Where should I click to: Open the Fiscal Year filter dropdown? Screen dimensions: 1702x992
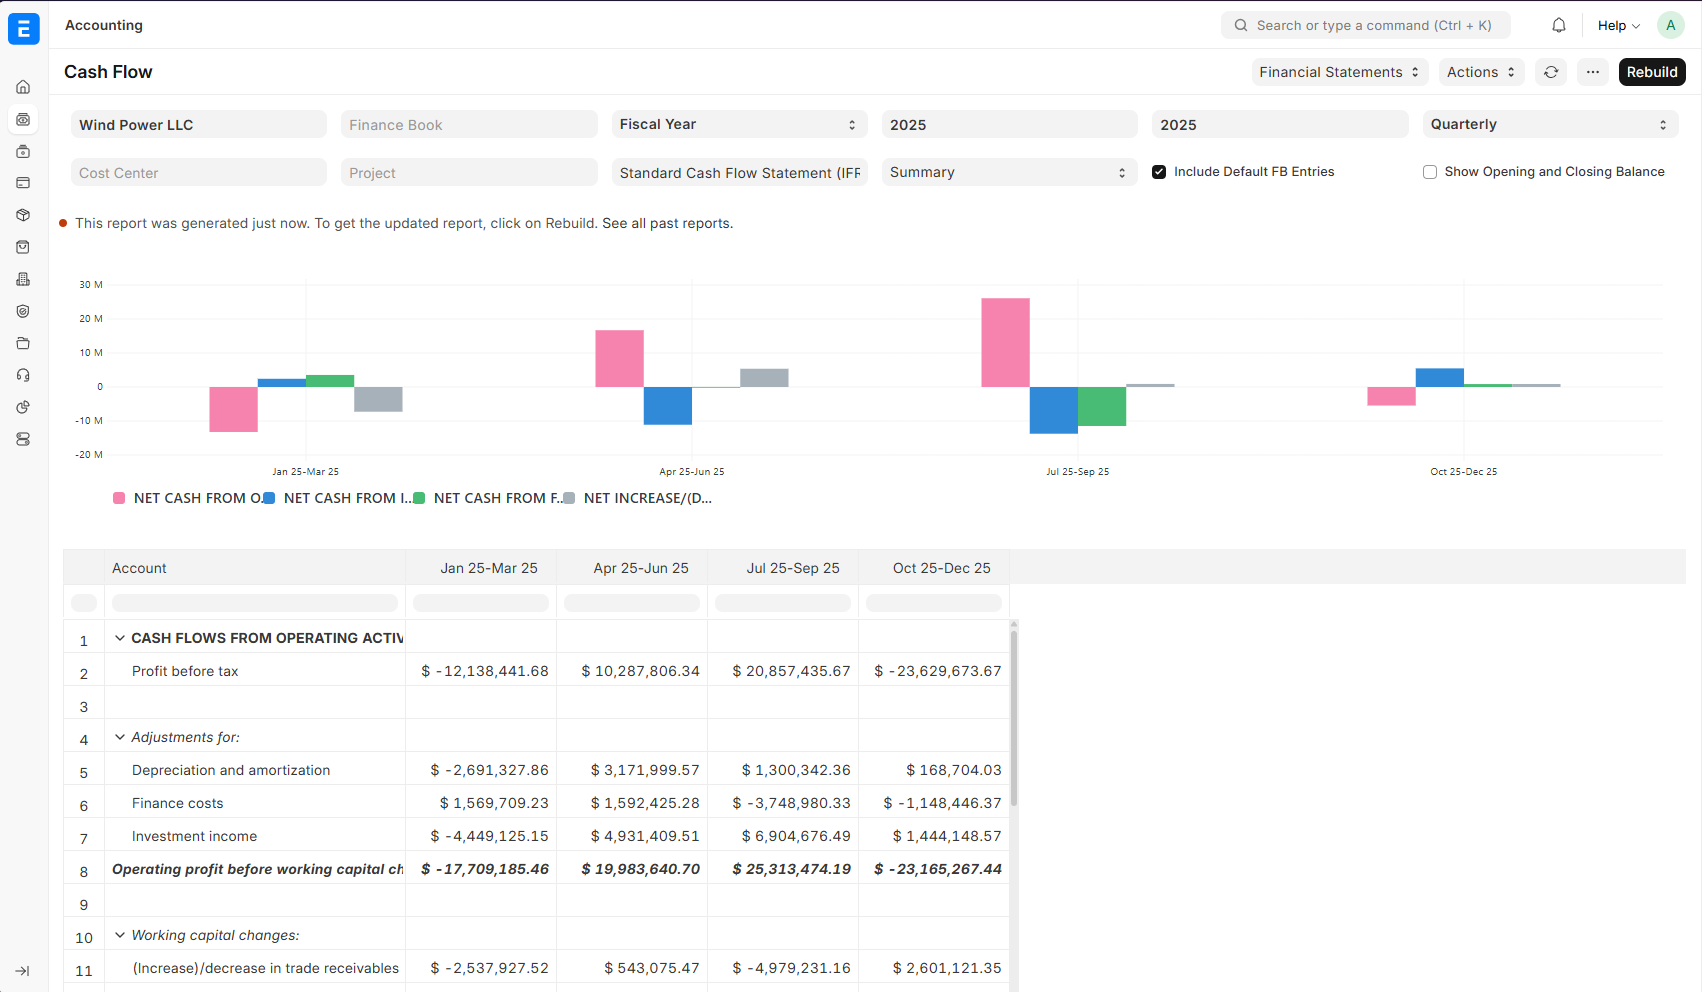(738, 124)
